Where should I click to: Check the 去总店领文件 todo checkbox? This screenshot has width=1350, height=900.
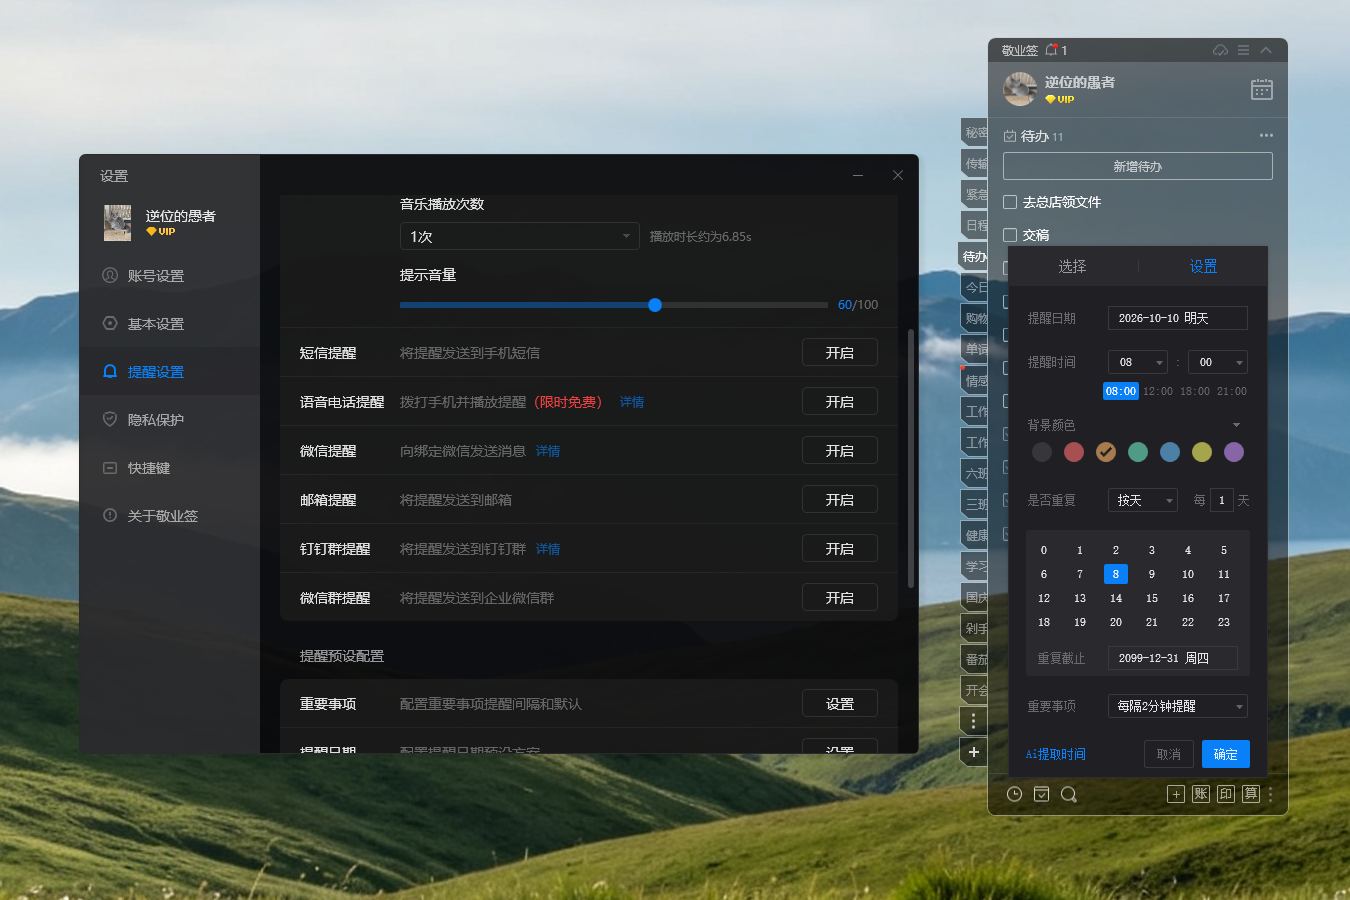(x=1010, y=202)
